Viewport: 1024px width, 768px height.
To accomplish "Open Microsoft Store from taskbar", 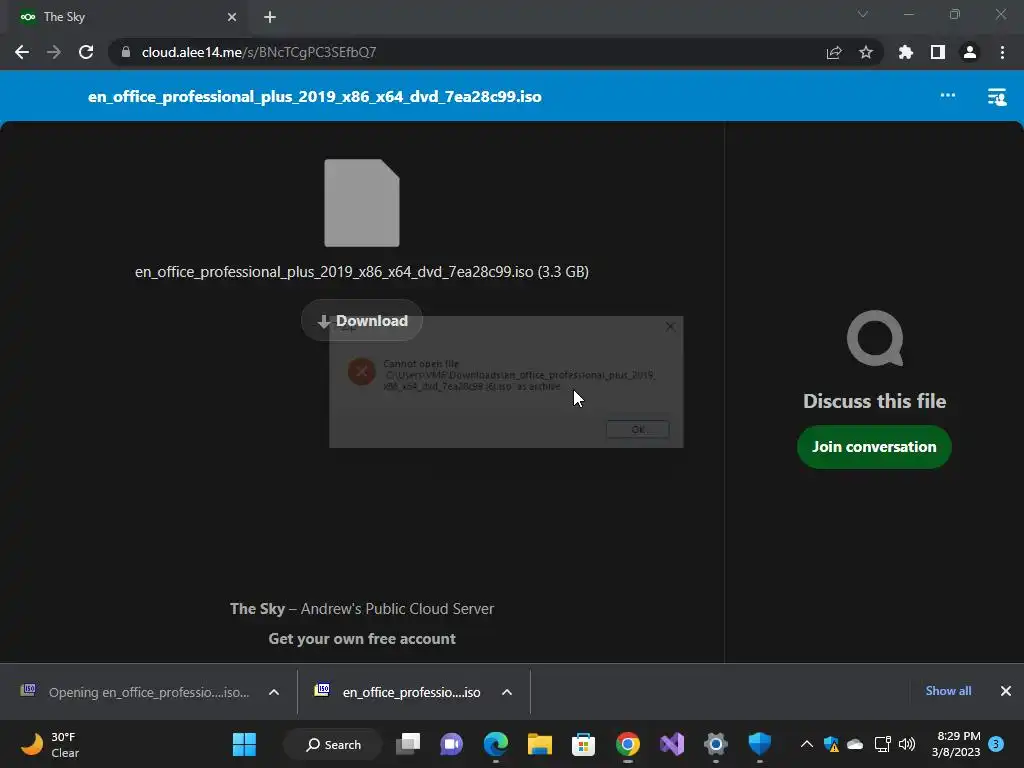I will coord(583,744).
